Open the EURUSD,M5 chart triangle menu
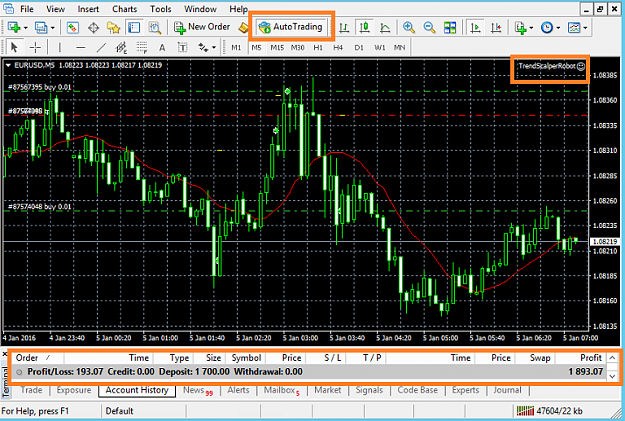The width and height of the screenshot is (625, 421). 8,65
